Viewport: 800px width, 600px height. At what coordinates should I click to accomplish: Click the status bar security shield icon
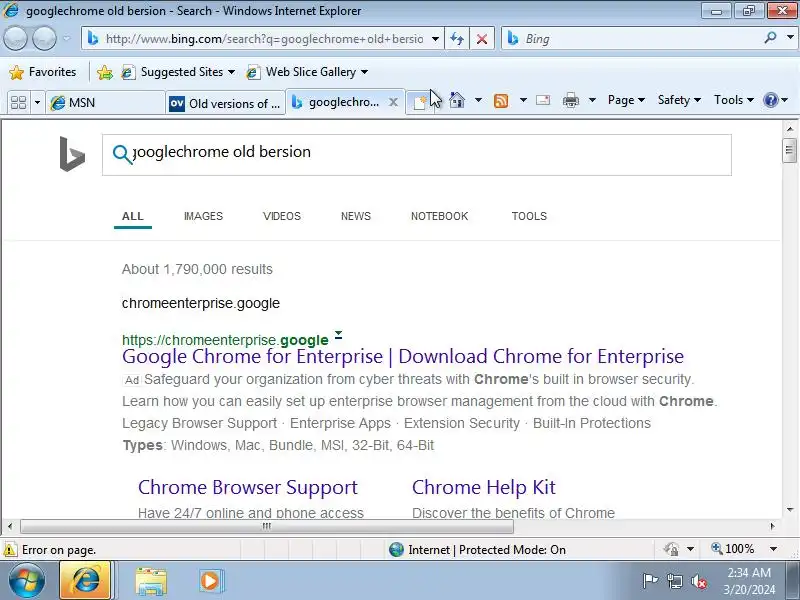[x=671, y=549]
